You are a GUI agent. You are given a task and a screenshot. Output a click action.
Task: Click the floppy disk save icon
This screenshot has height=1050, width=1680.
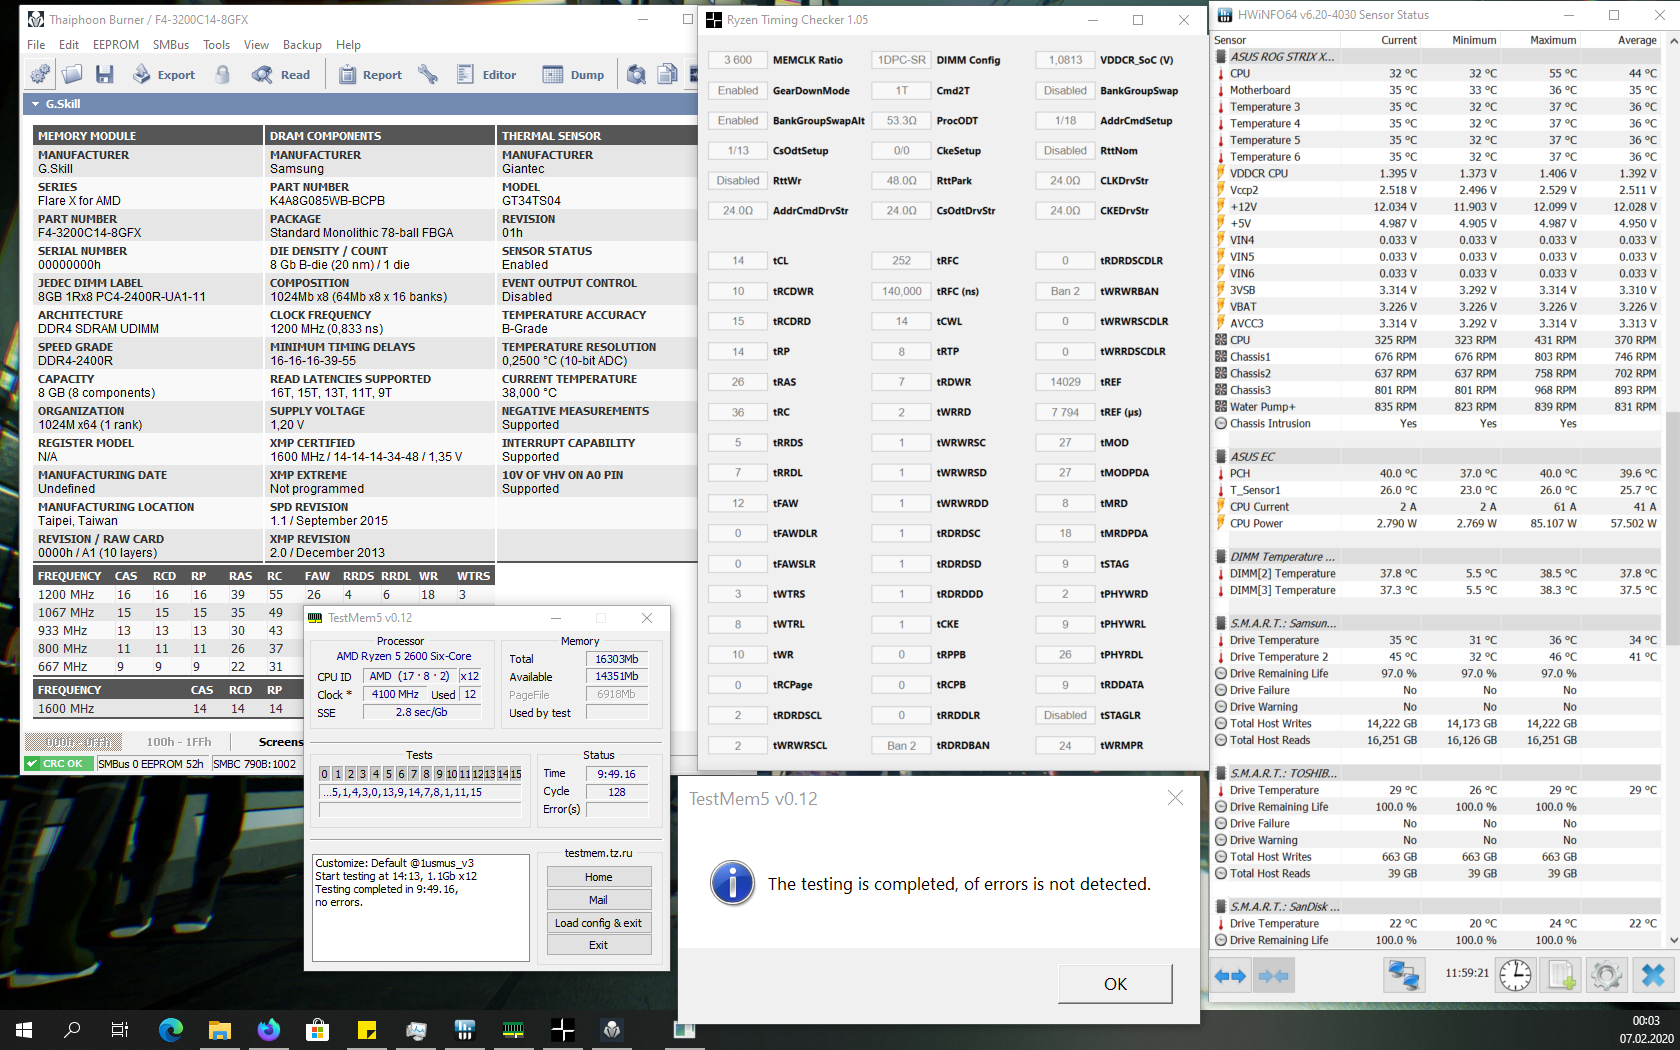coord(104,74)
